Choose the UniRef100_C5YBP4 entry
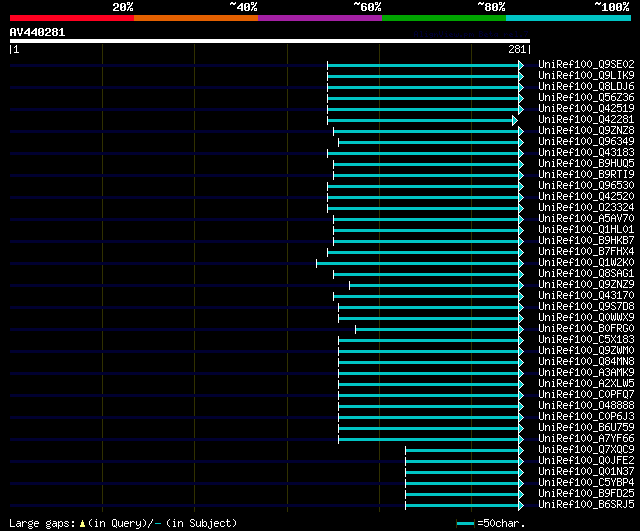640x531 pixels. (x=586, y=483)
